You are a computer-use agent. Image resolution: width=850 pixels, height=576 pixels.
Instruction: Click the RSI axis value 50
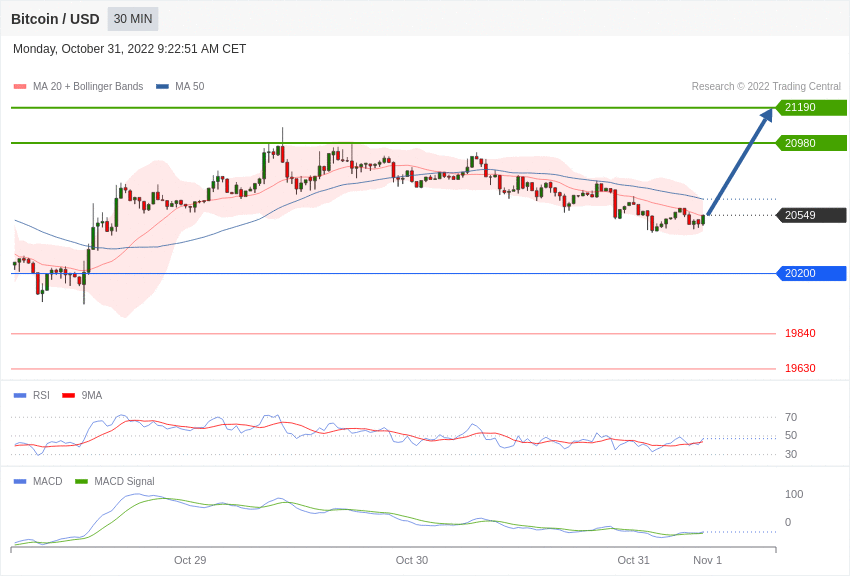(x=791, y=435)
